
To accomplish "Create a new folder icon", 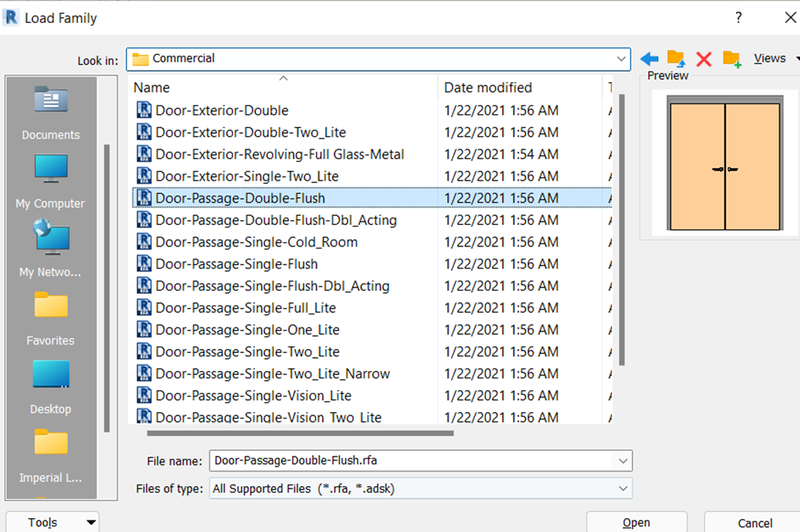I will pyautogui.click(x=732, y=59).
